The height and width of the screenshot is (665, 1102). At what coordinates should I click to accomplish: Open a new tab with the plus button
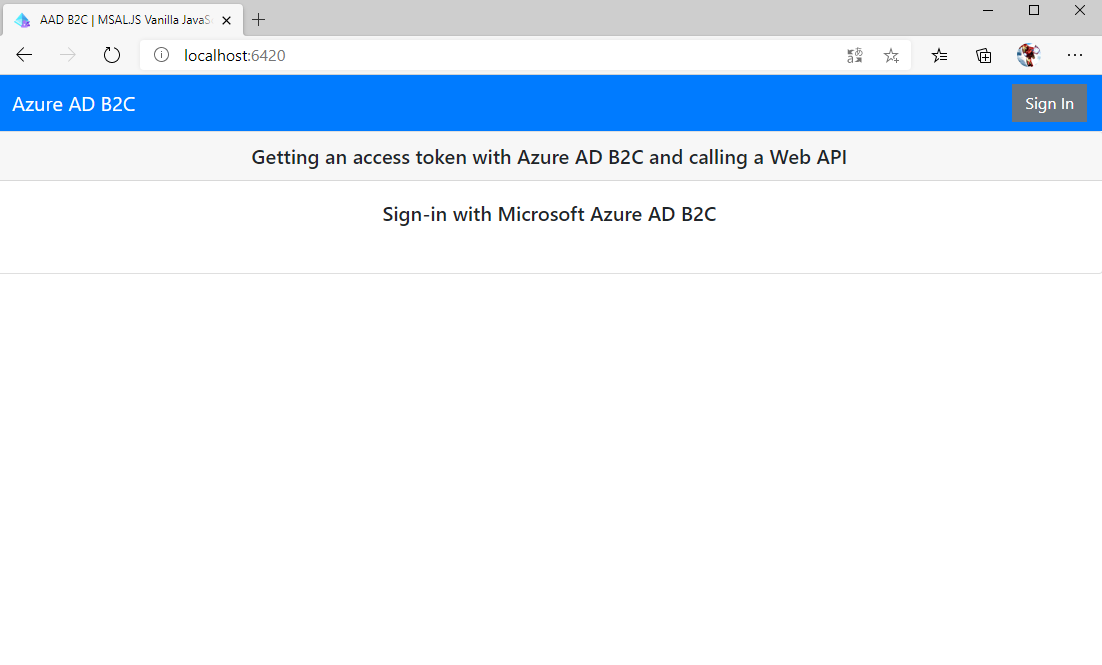[x=259, y=20]
